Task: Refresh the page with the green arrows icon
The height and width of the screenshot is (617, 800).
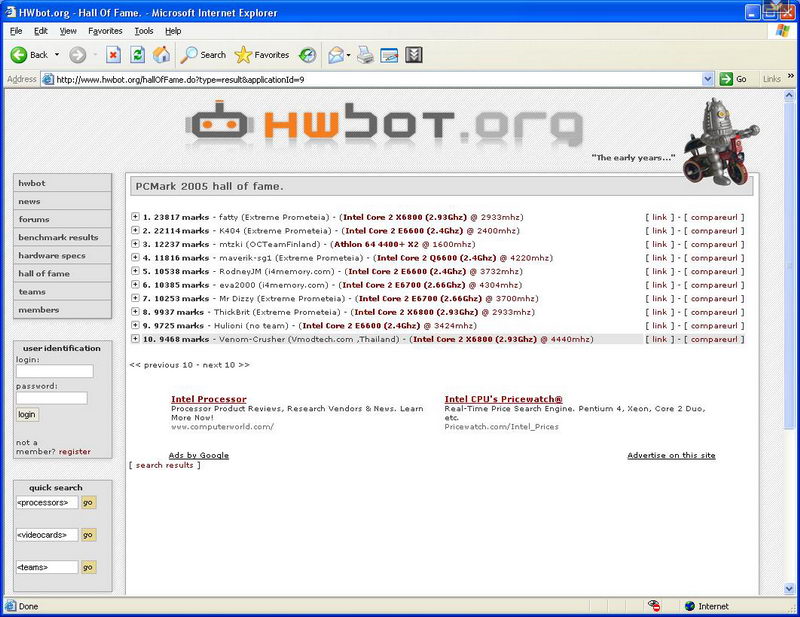Action: (137, 55)
